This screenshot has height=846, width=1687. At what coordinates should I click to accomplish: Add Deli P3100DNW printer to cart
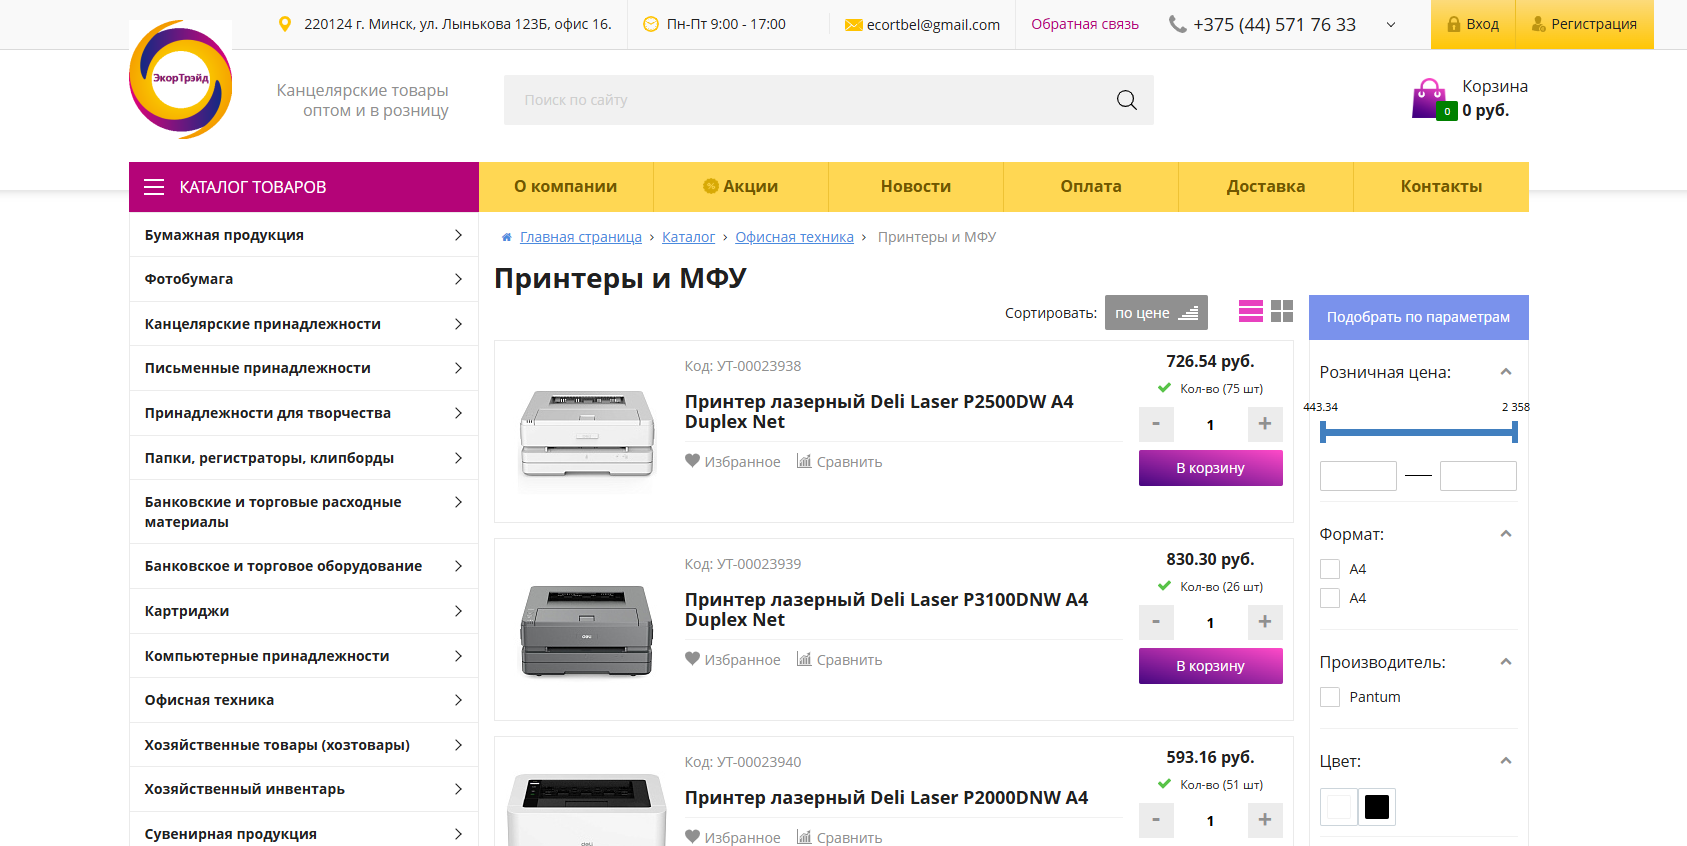(x=1210, y=666)
